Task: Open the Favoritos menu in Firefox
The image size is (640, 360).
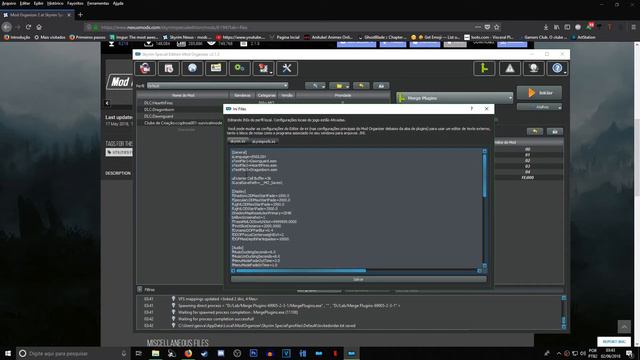Action: coord(75,3)
